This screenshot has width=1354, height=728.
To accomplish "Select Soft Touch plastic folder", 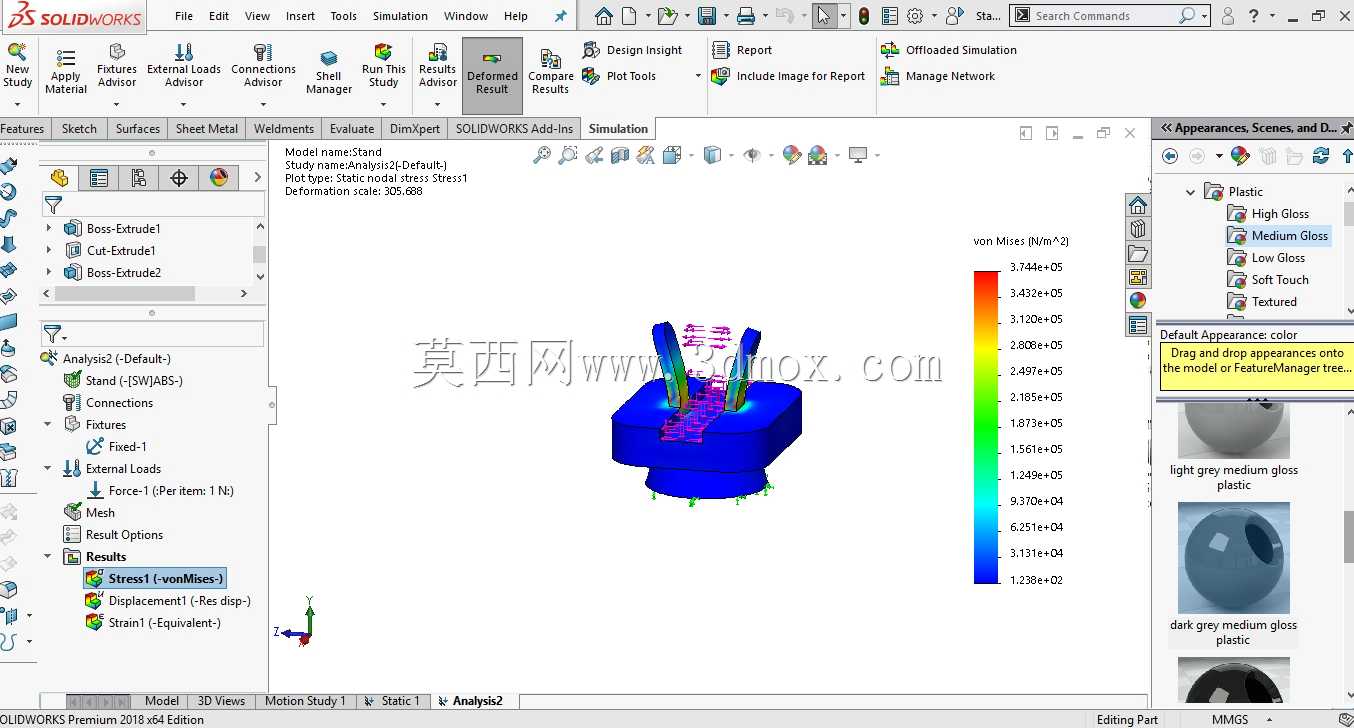I will 1268,279.
